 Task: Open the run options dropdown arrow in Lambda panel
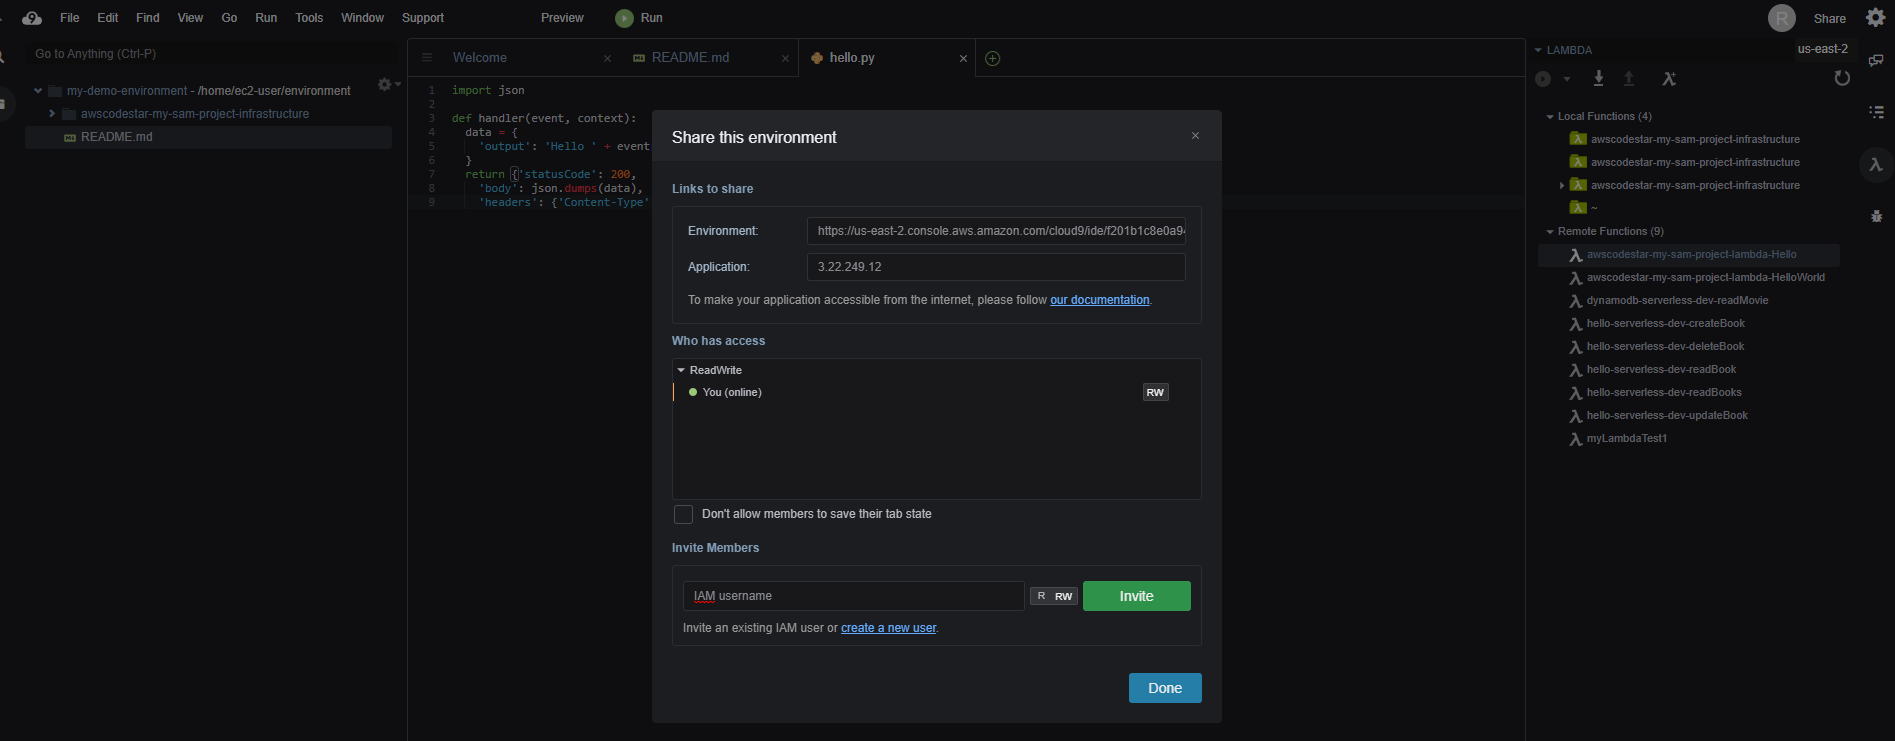pos(1566,79)
